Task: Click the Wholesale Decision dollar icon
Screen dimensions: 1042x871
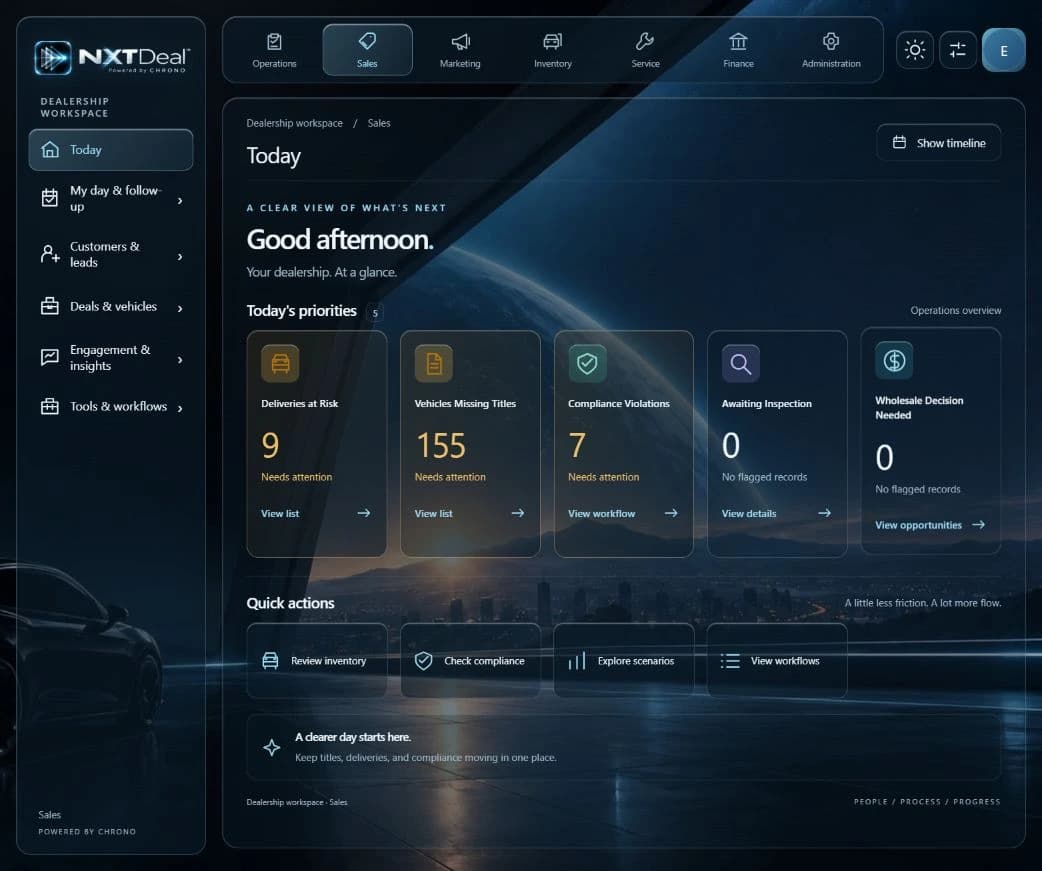Action: 894,361
